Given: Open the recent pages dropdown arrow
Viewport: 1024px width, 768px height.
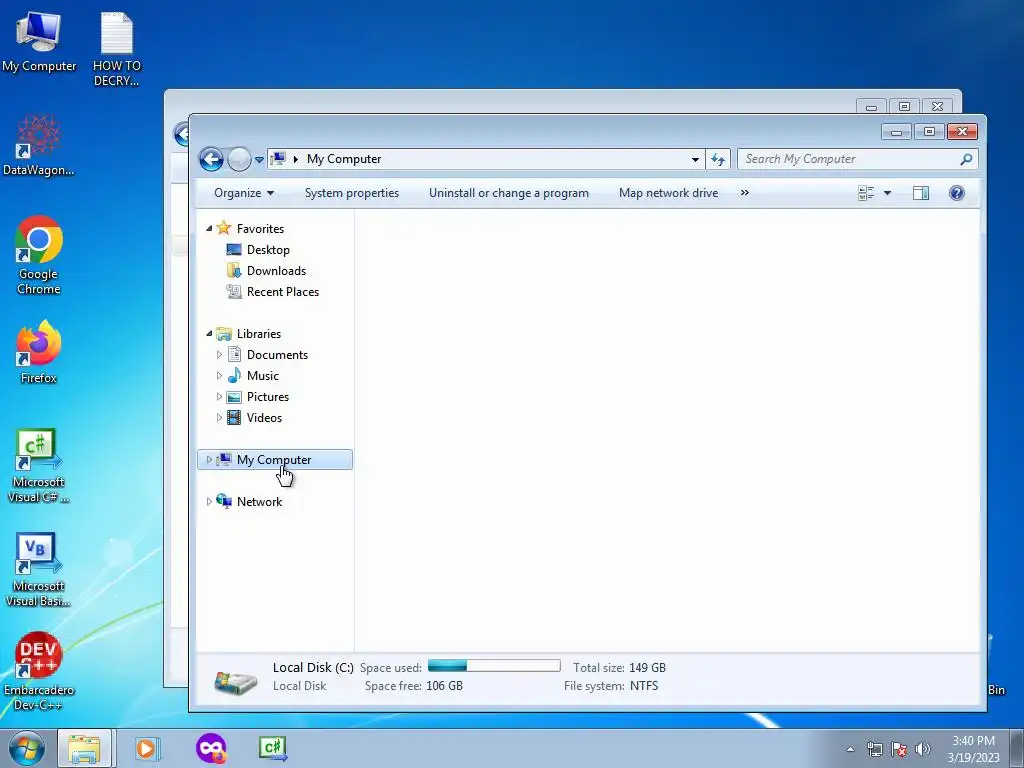Looking at the screenshot, I should (x=259, y=159).
